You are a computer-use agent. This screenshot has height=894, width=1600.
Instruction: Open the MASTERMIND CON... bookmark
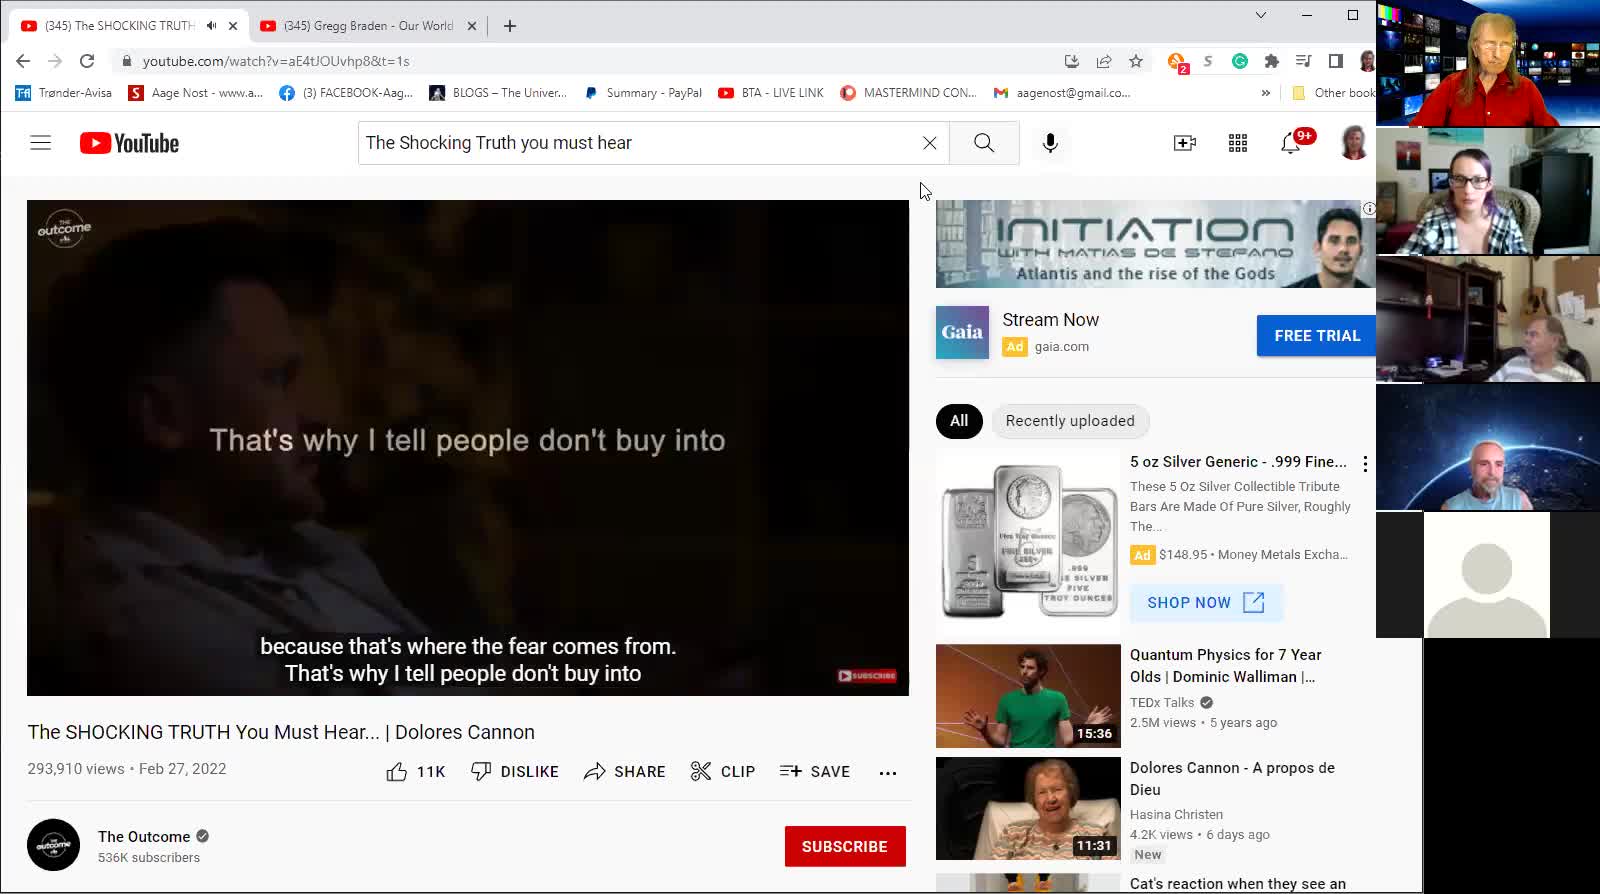coord(908,93)
